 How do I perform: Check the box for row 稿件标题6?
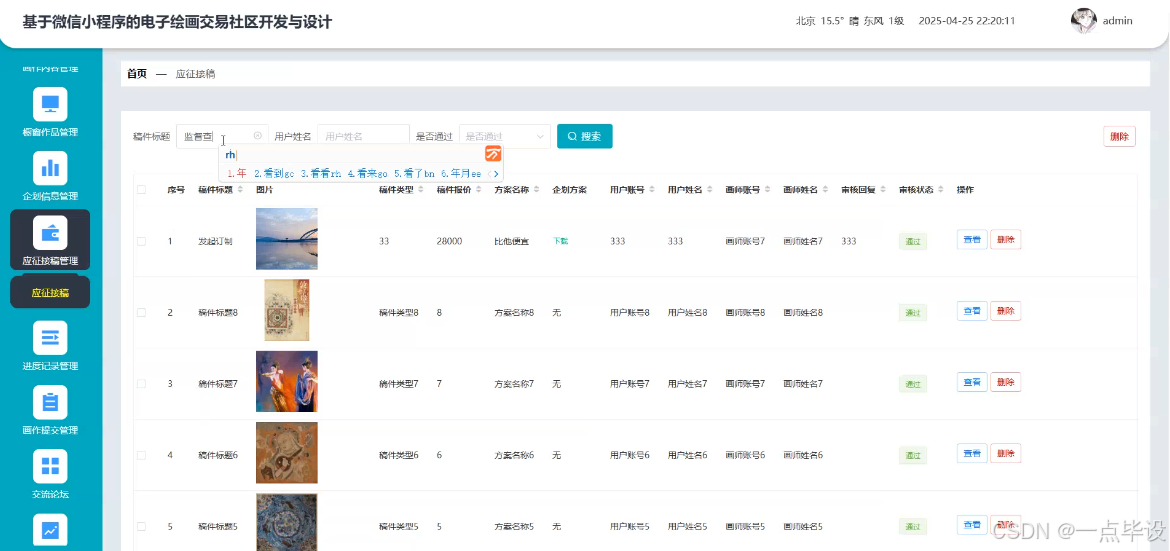coord(141,455)
